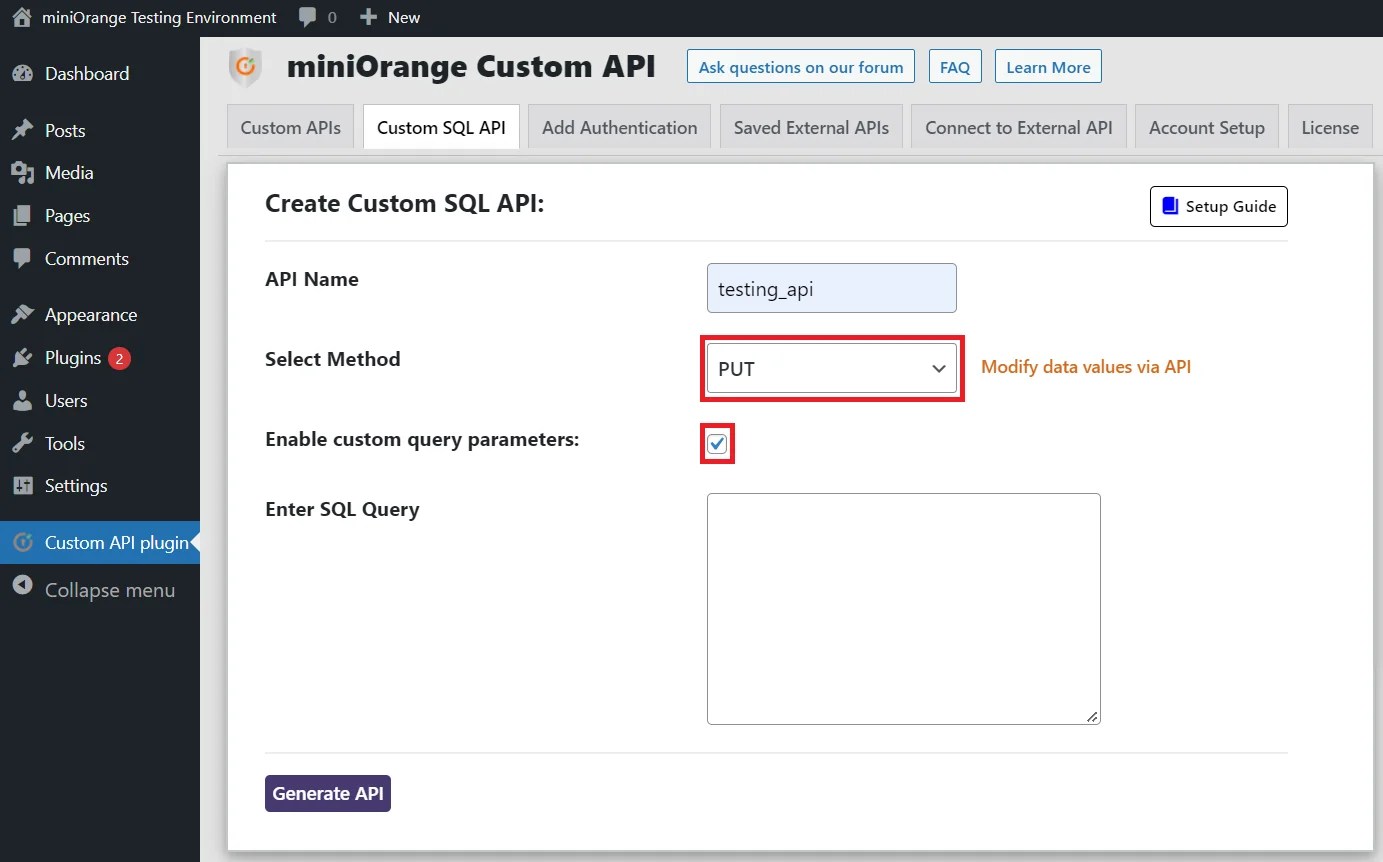Open the Modify data values via API link
Viewport: 1383px width, 862px height.
point(1086,367)
